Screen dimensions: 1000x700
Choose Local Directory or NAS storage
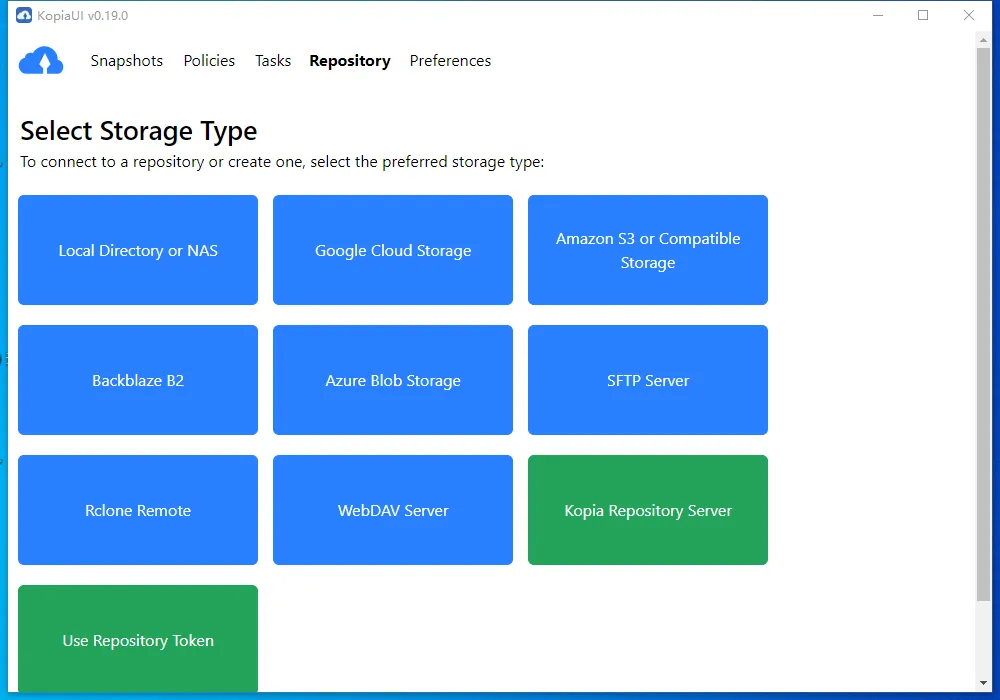click(138, 250)
